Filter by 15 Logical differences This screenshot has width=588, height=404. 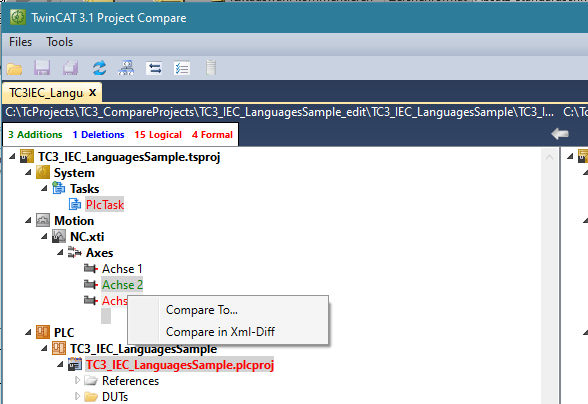(x=158, y=134)
